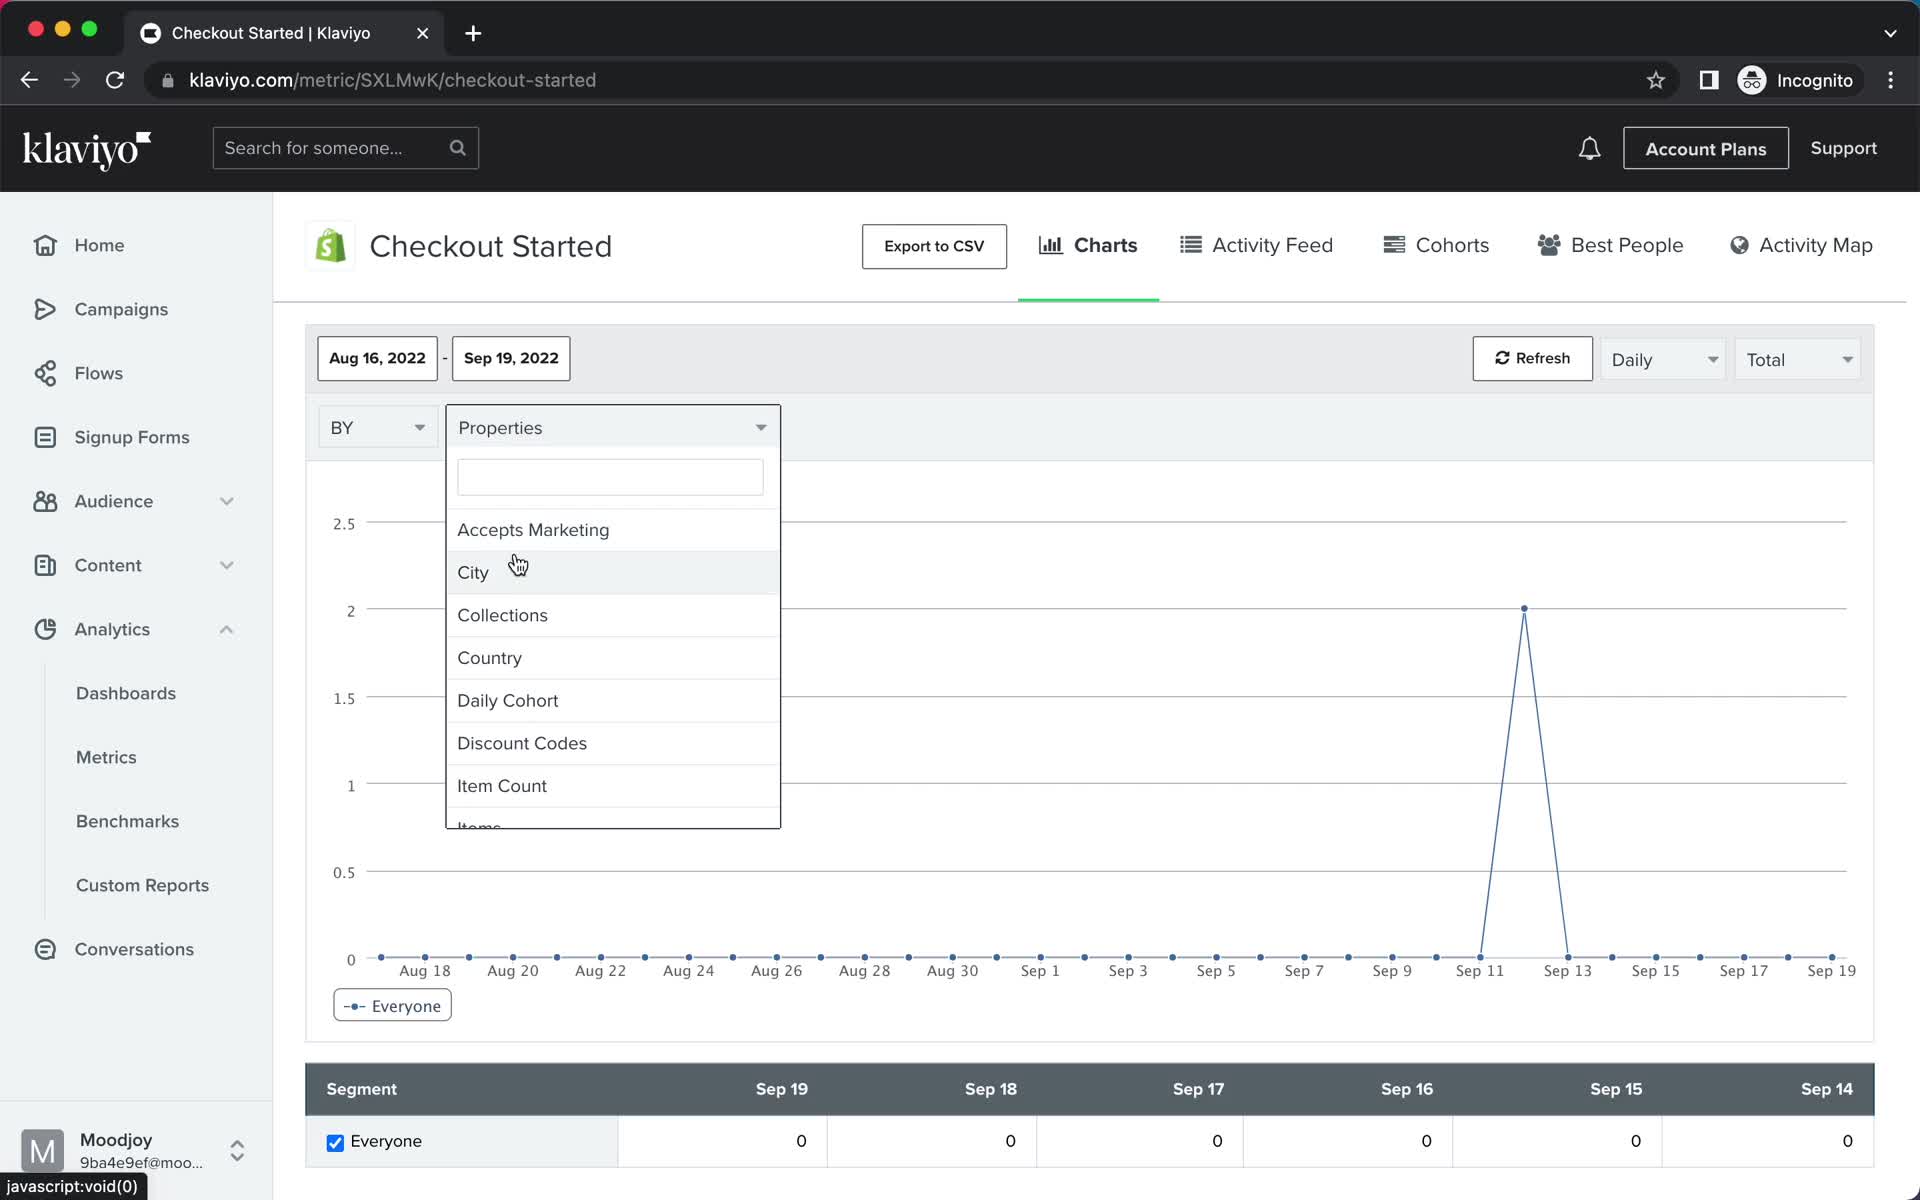1920x1200 pixels.
Task: Open the Chrome tab list chevron
Action: (1890, 33)
